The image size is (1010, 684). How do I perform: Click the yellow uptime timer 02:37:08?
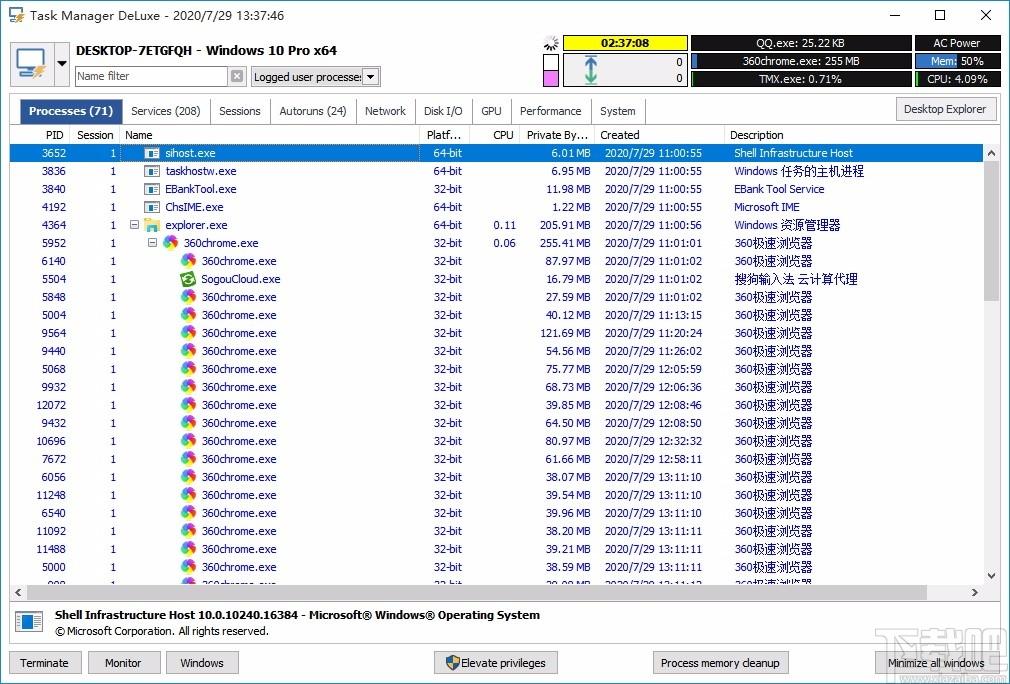click(625, 43)
